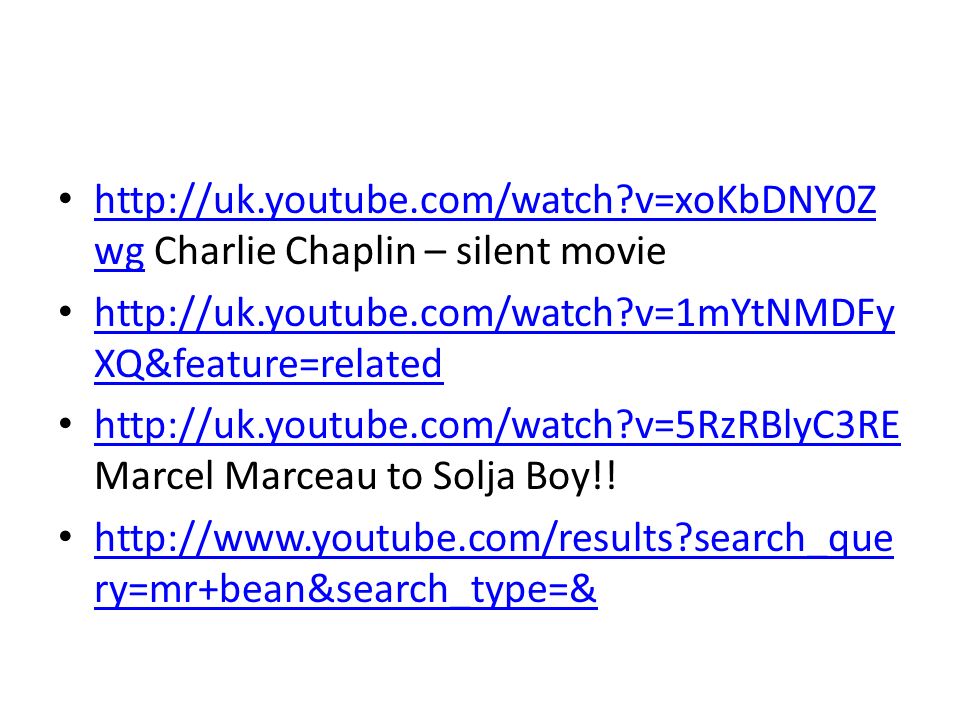
Task: Click the 'Charlie Chaplin' text
Action: click(285, 251)
